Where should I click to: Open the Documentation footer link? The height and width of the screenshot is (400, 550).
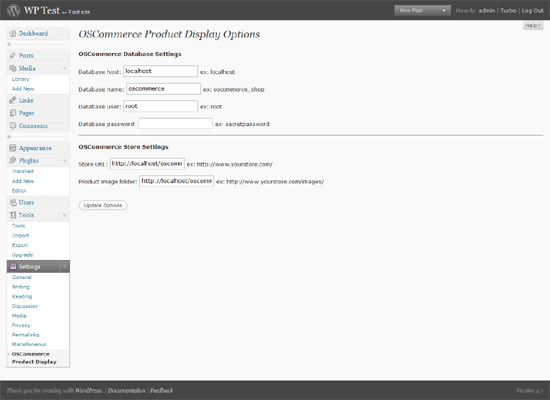(126, 391)
